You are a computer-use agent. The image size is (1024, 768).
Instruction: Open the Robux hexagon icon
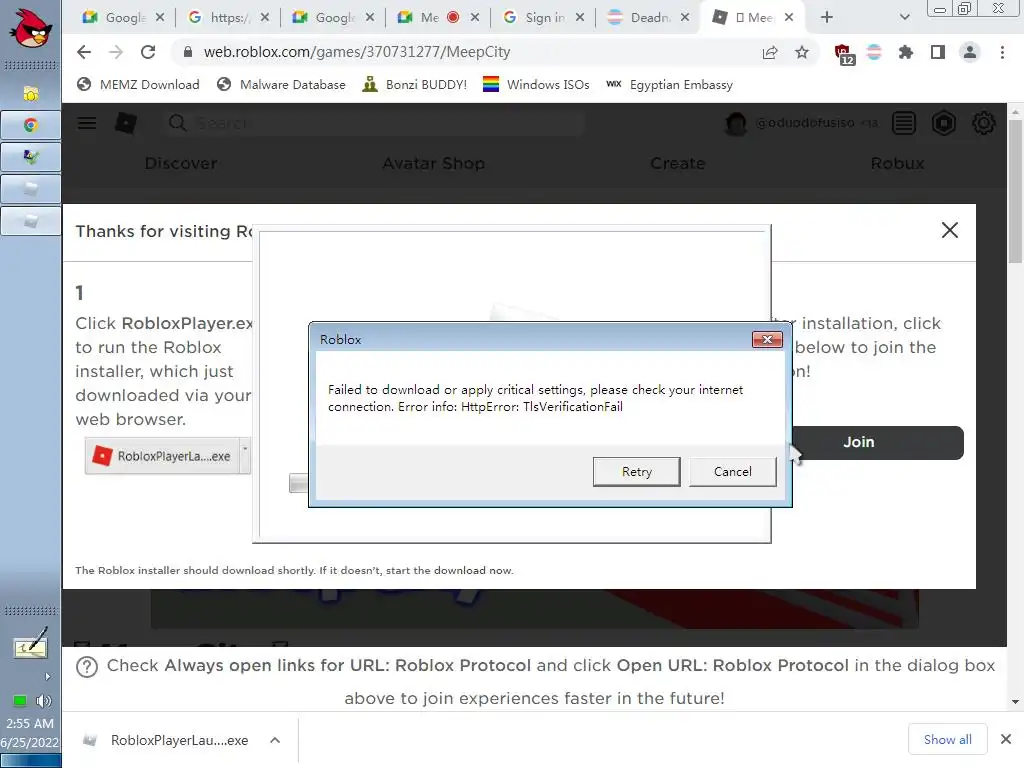pyautogui.click(x=944, y=123)
